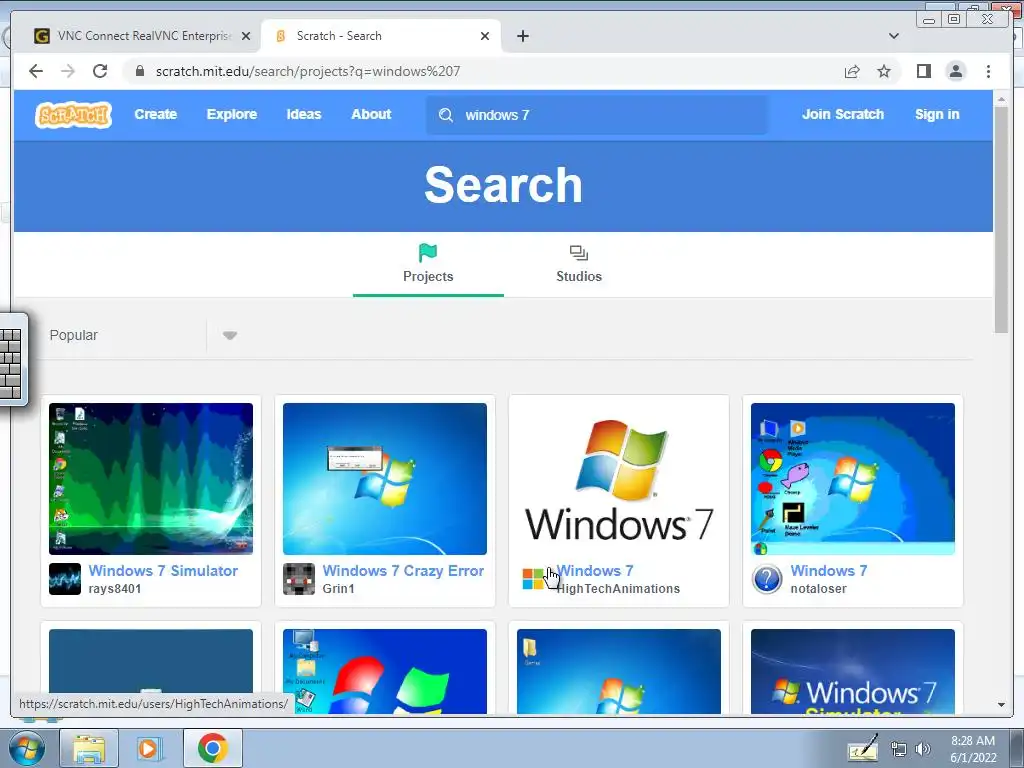The height and width of the screenshot is (768, 1024).
Task: Close the VNC Connect RealVNC tab
Action: click(x=246, y=36)
